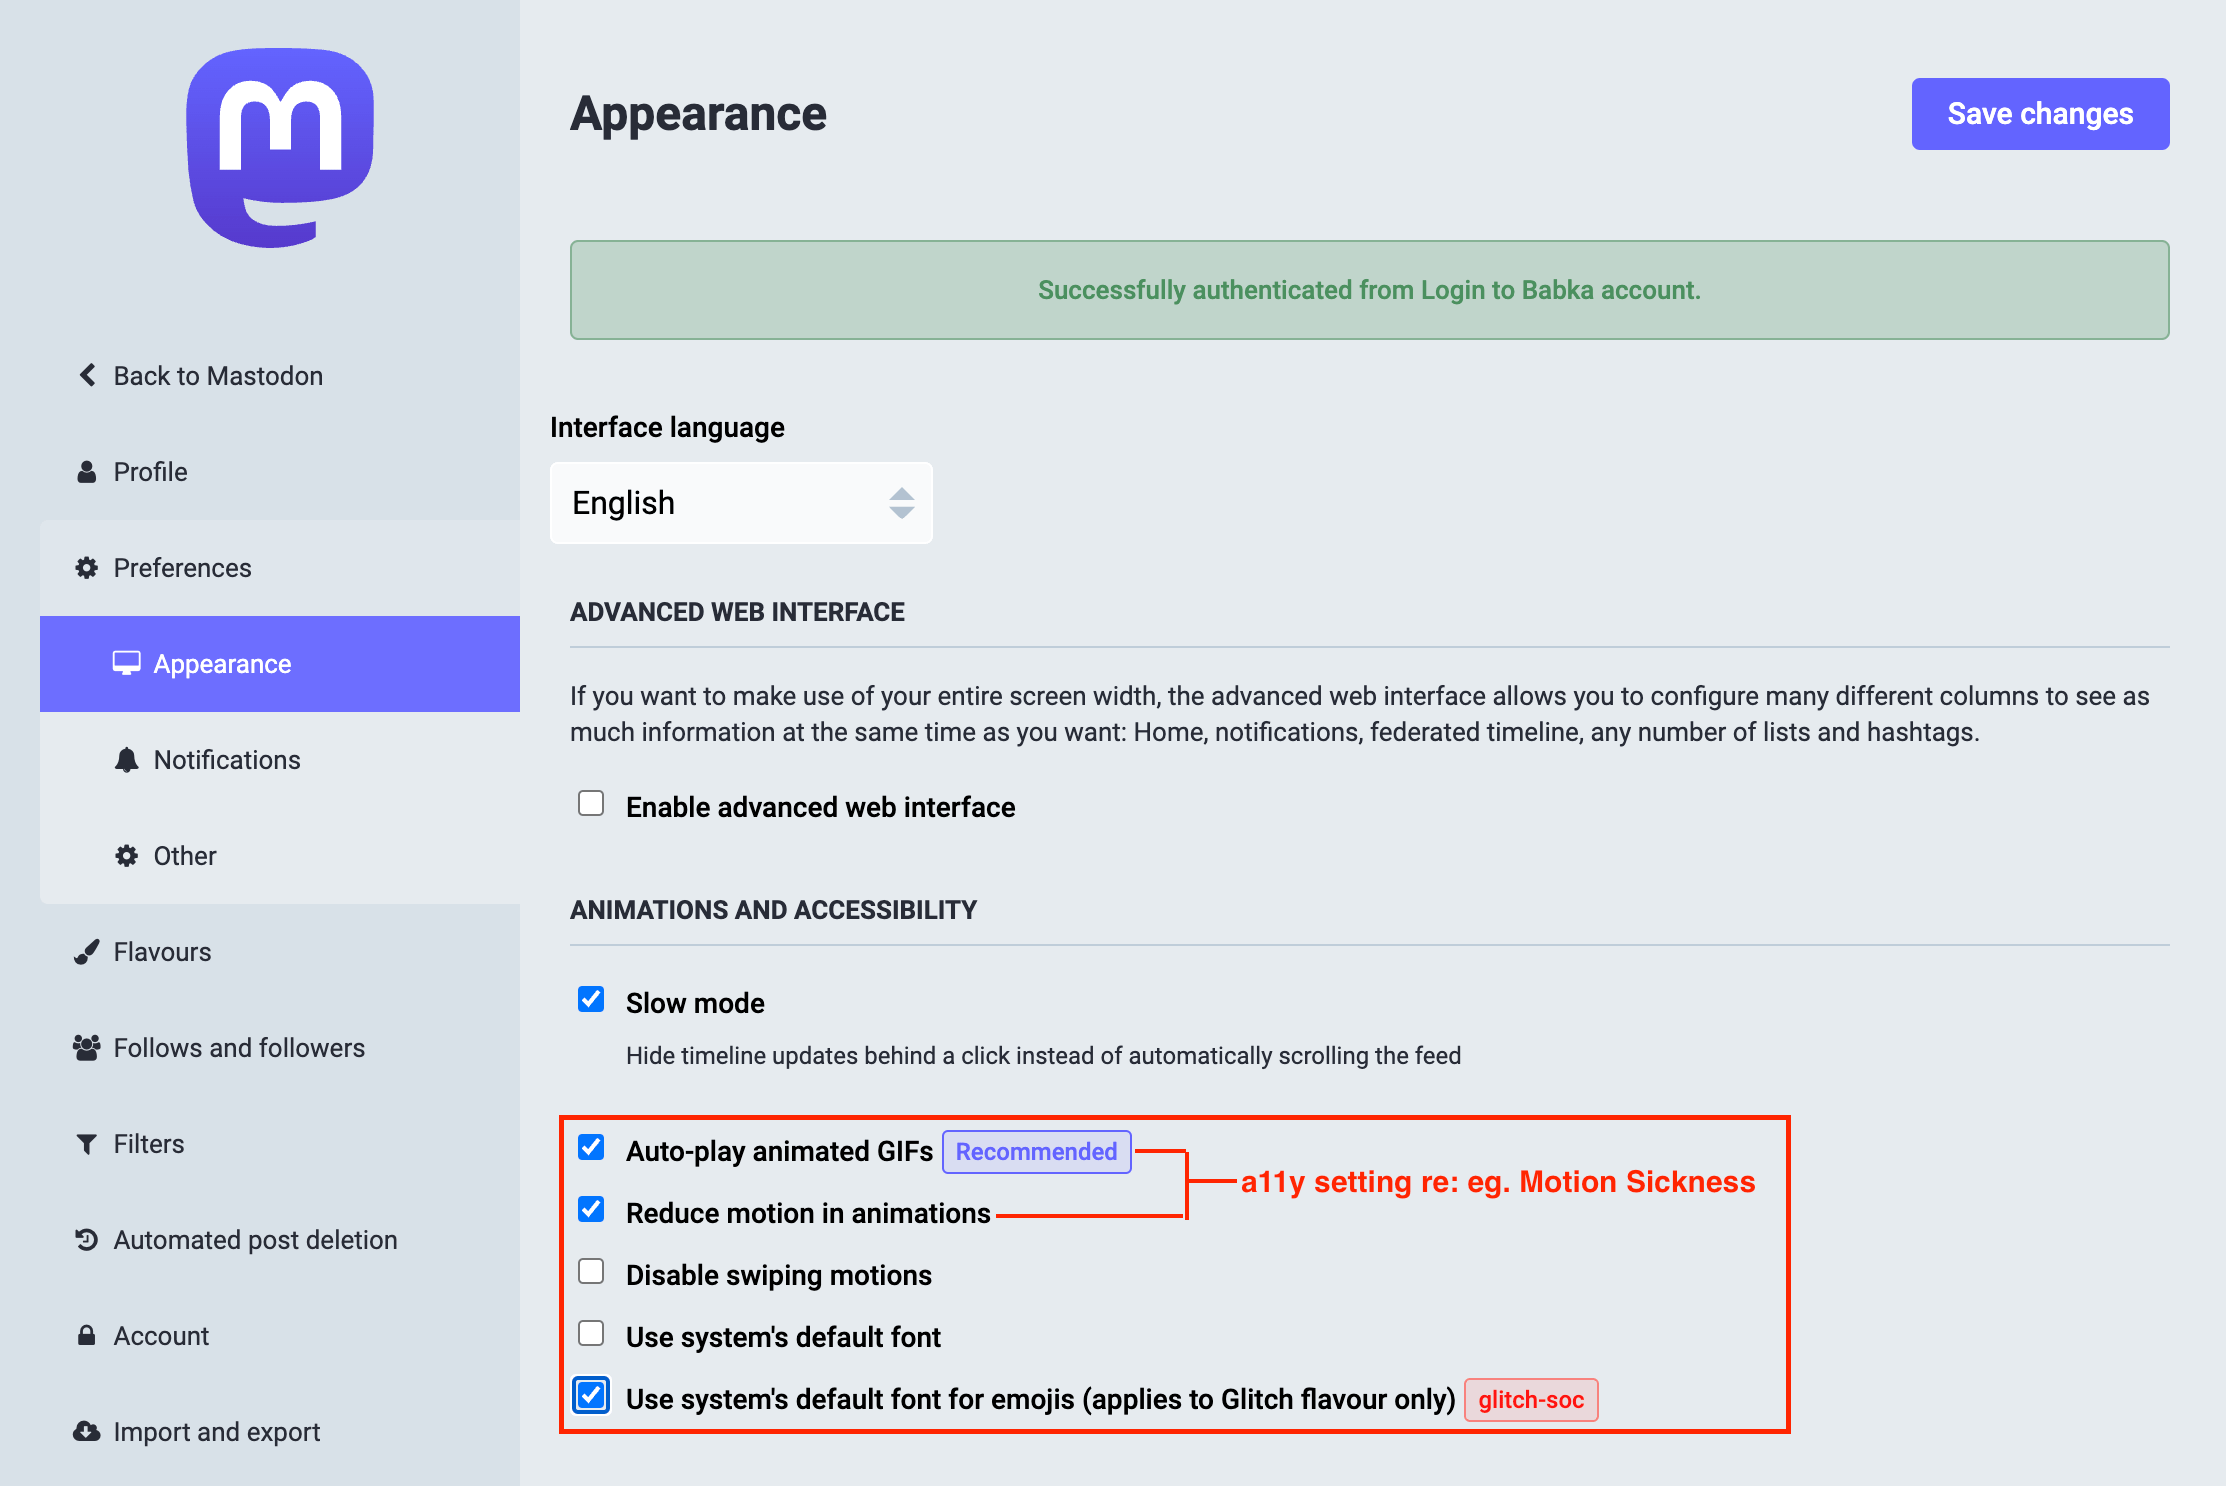The image size is (2226, 1486).
Task: Click the Import and export cloud icon
Action: pyautogui.click(x=87, y=1431)
